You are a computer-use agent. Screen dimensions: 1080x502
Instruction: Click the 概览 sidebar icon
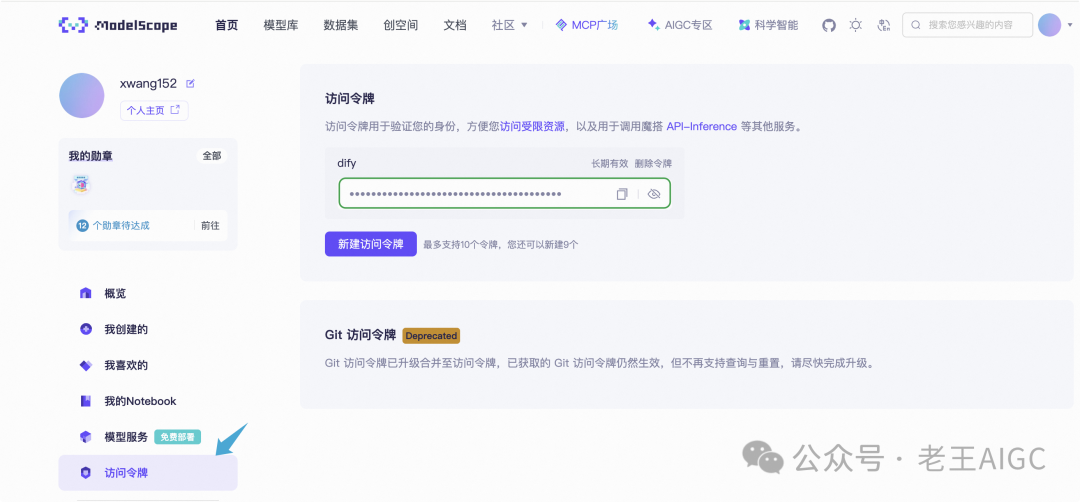(85, 293)
